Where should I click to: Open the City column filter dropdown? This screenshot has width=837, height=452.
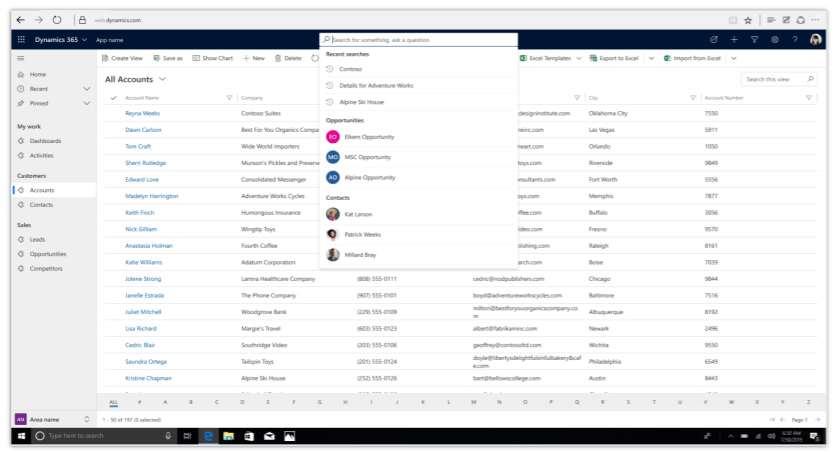(x=693, y=98)
